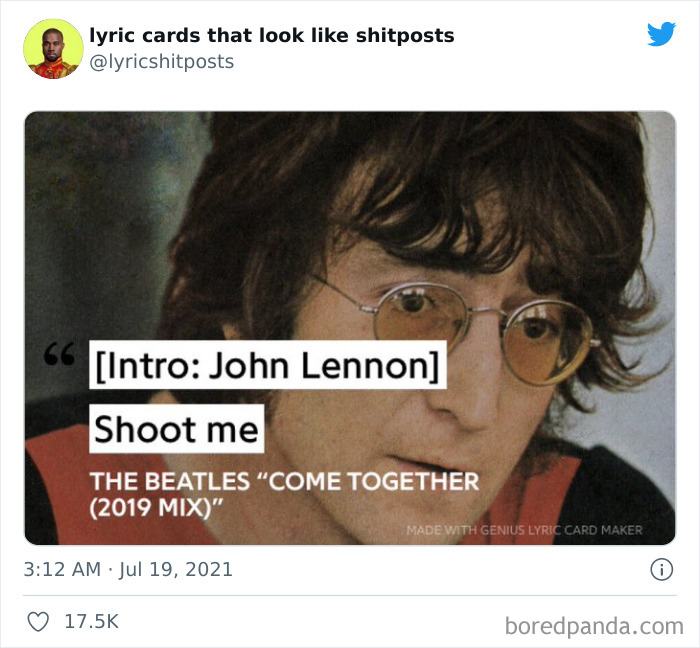Click the black quotation mark icon on the card
700x648 pixels.
pos(59,354)
